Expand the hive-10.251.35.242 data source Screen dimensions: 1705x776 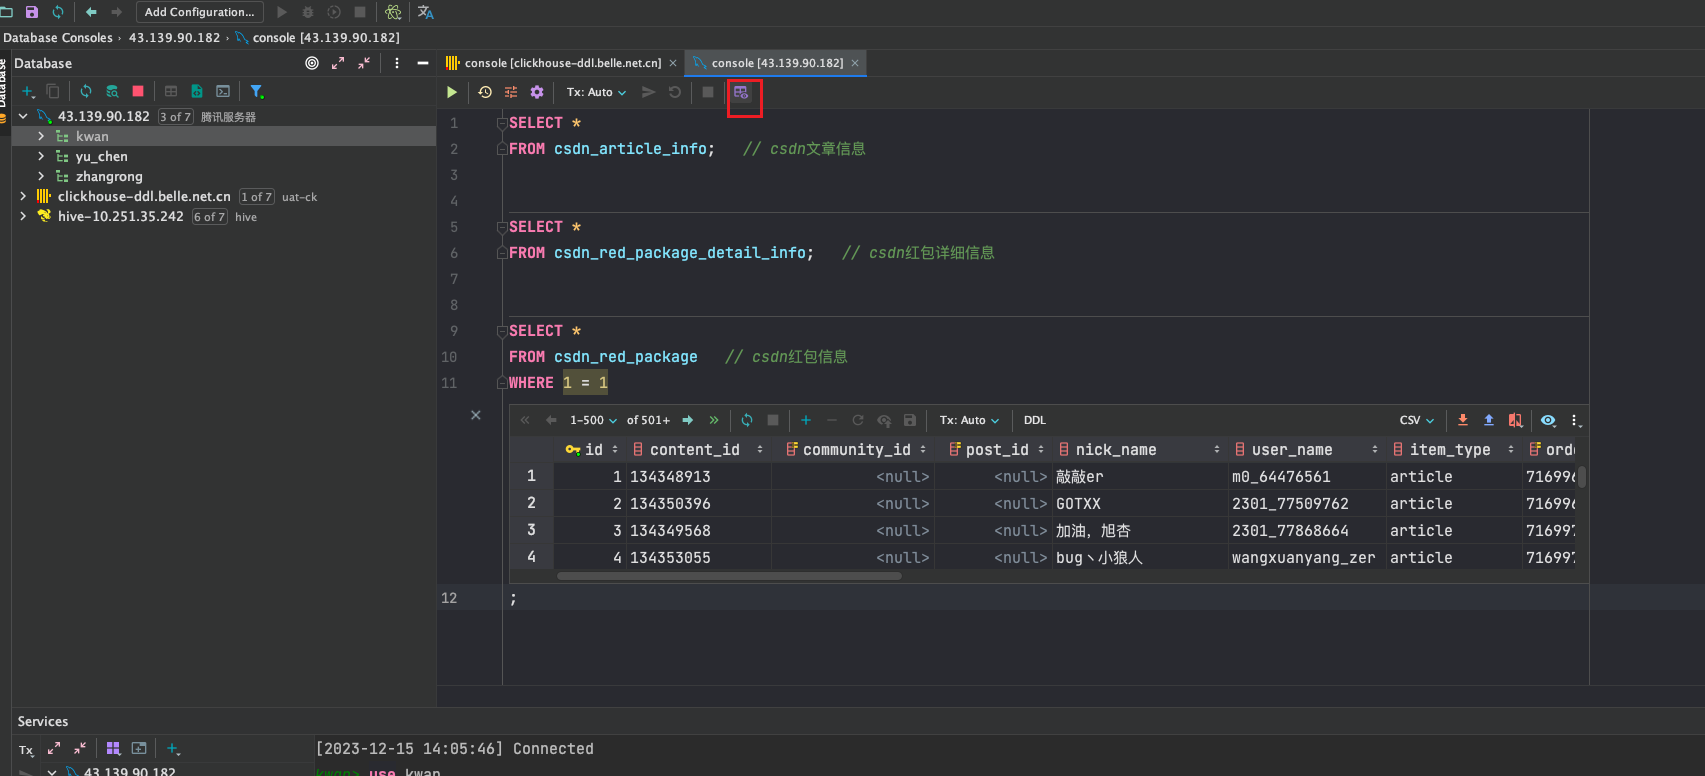23,216
